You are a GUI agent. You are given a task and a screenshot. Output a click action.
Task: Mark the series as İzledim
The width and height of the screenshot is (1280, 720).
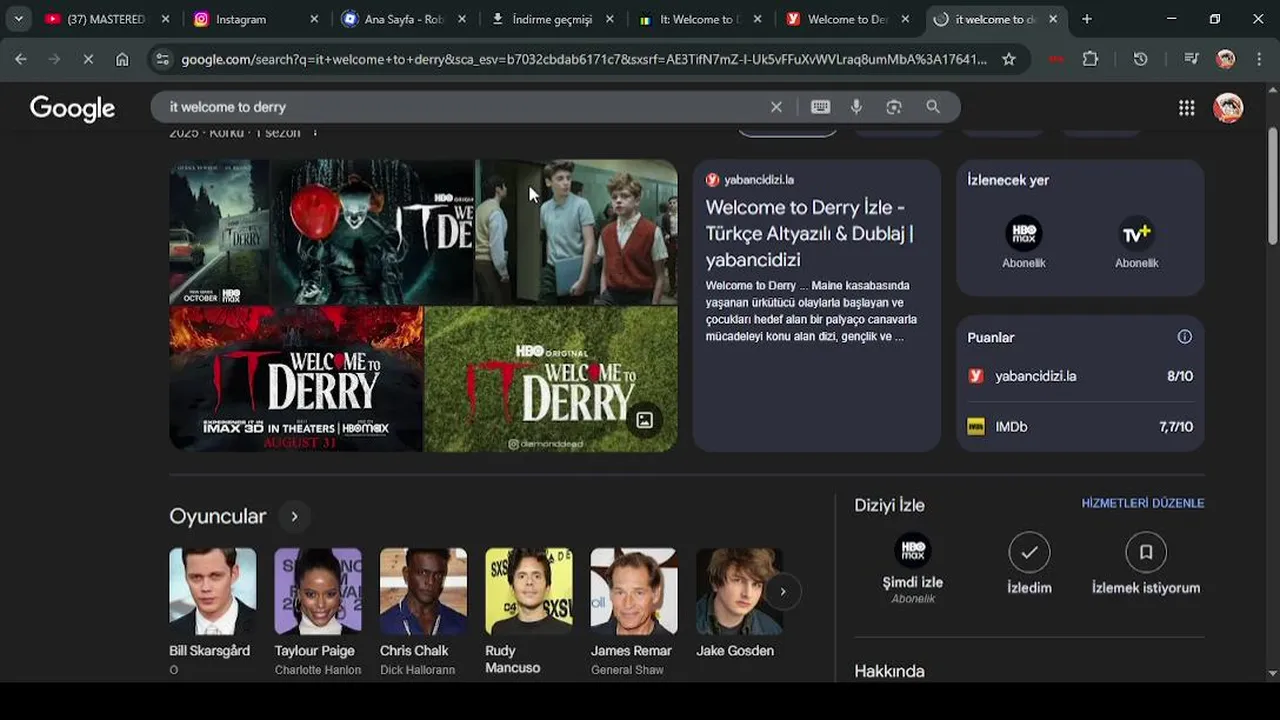[x=1029, y=565]
